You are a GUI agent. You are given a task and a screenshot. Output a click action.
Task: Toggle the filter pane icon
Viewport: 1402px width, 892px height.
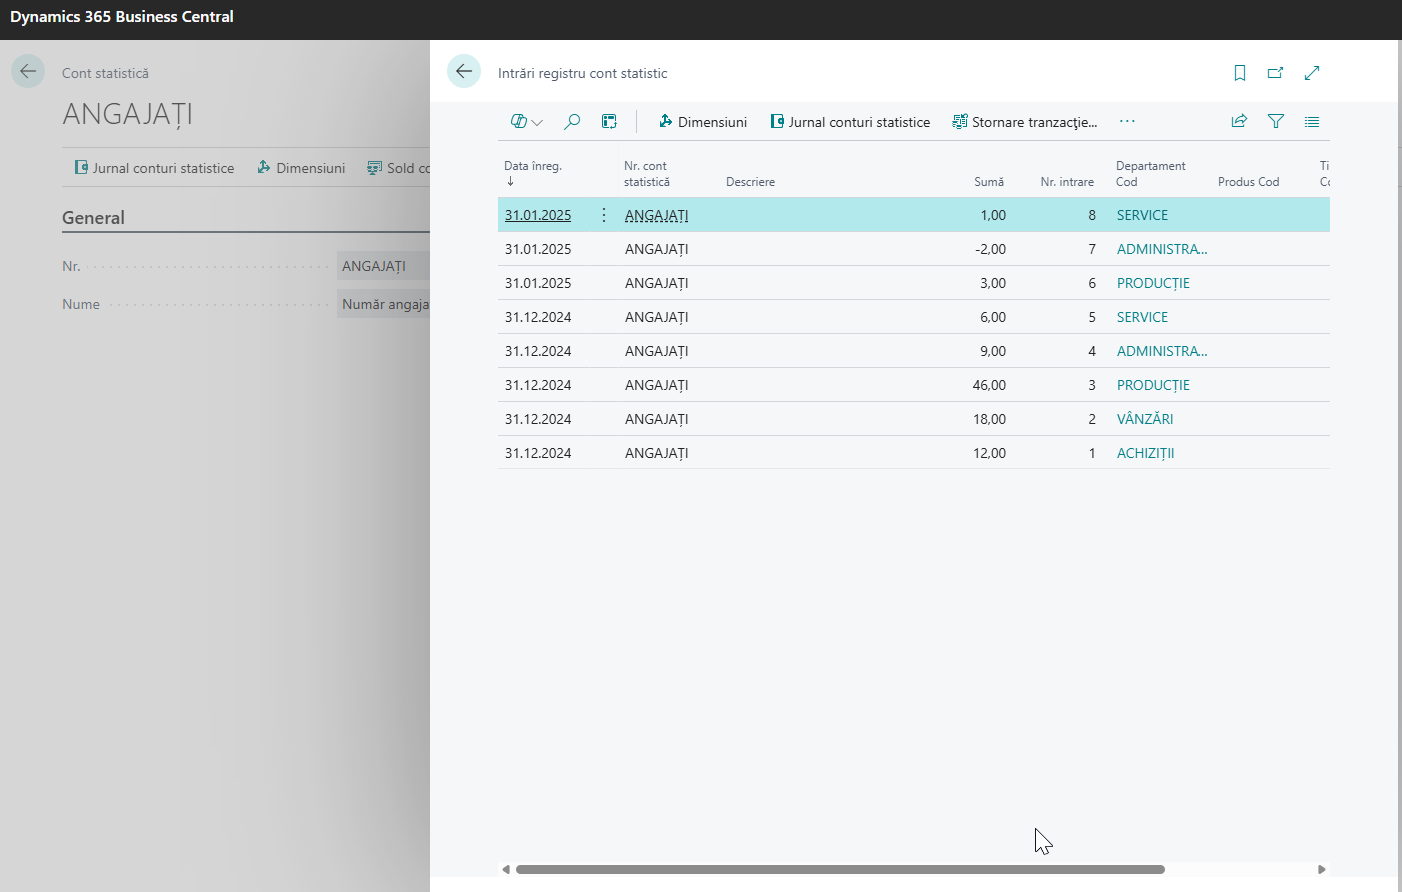point(1276,121)
